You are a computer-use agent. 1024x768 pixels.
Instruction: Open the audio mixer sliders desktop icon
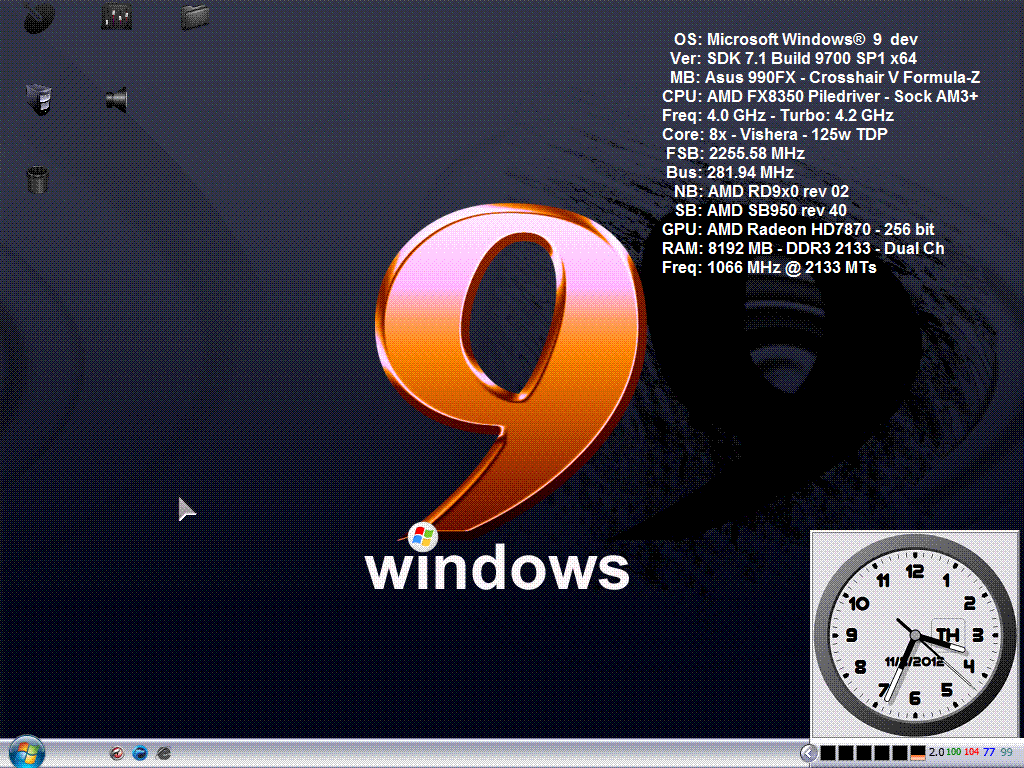tap(117, 17)
